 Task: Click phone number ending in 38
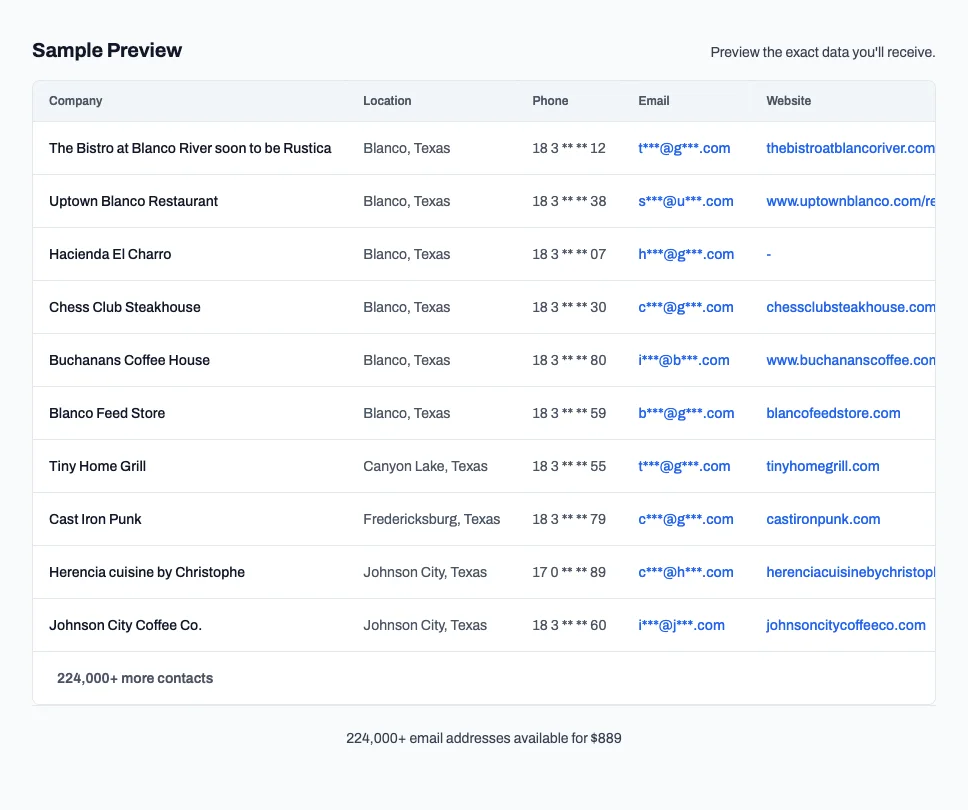(569, 201)
